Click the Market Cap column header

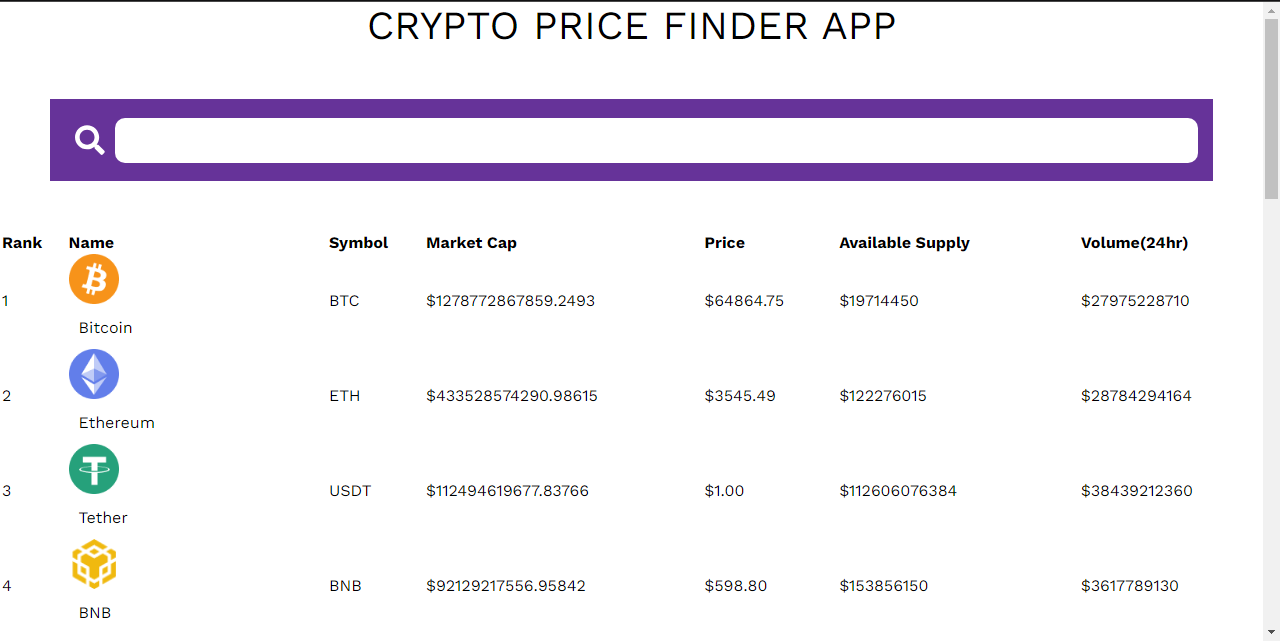coord(471,243)
